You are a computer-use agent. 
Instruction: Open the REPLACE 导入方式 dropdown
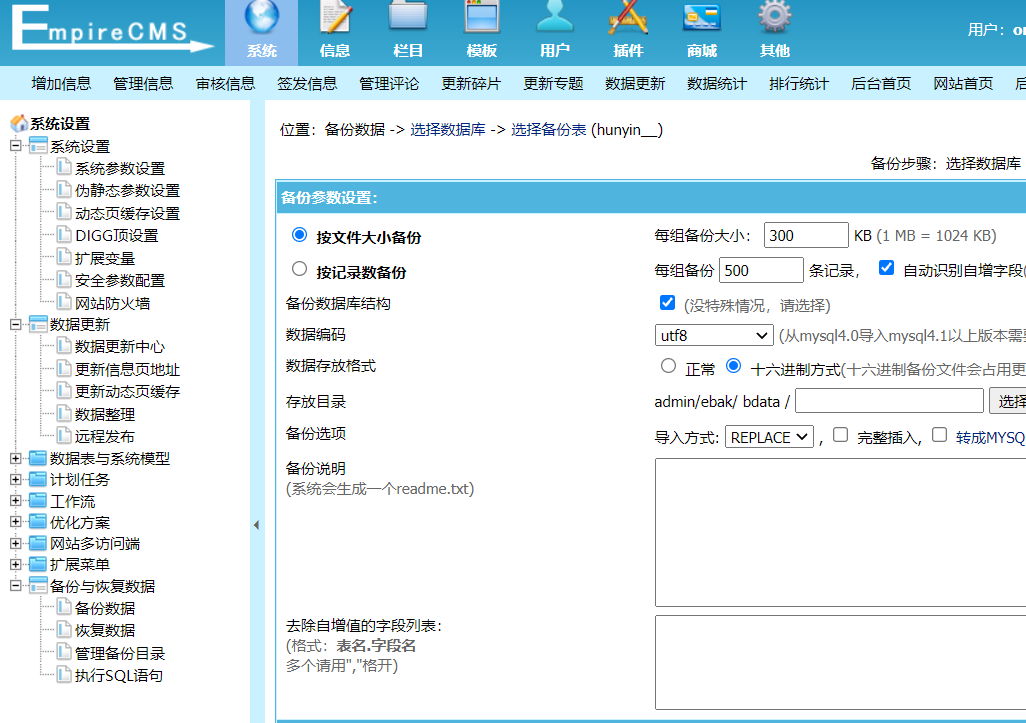coord(770,437)
